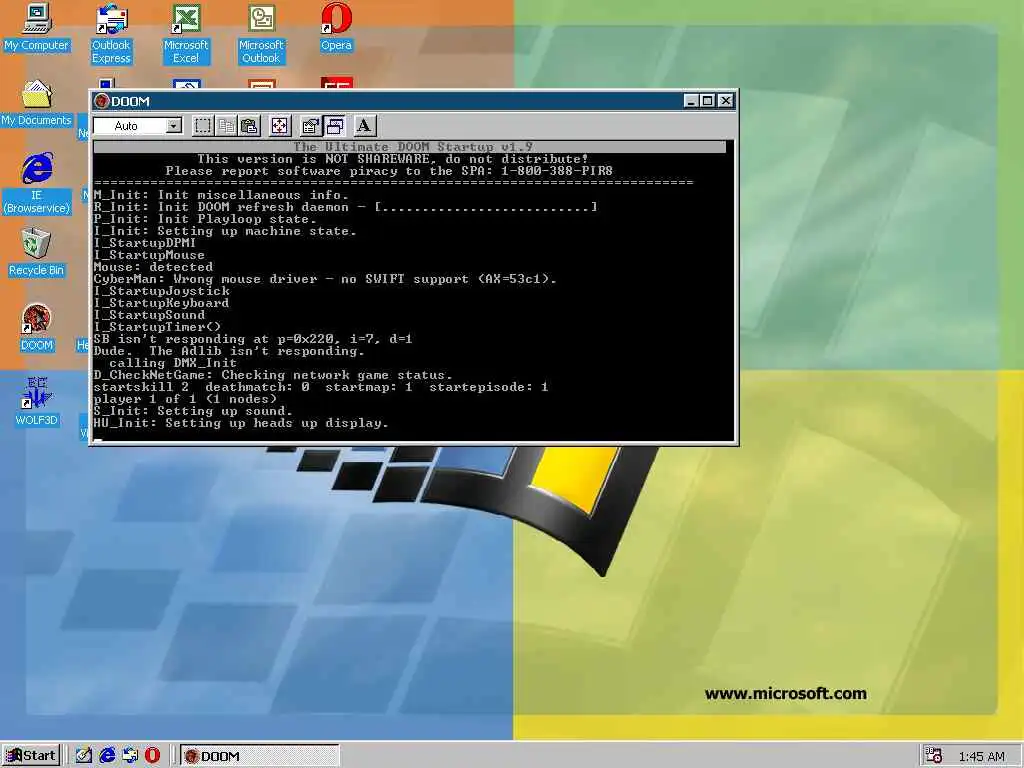Image resolution: width=1024 pixels, height=768 pixels.
Task: Click the Mark selection tool in DOOM toolbar
Action: pos(203,125)
